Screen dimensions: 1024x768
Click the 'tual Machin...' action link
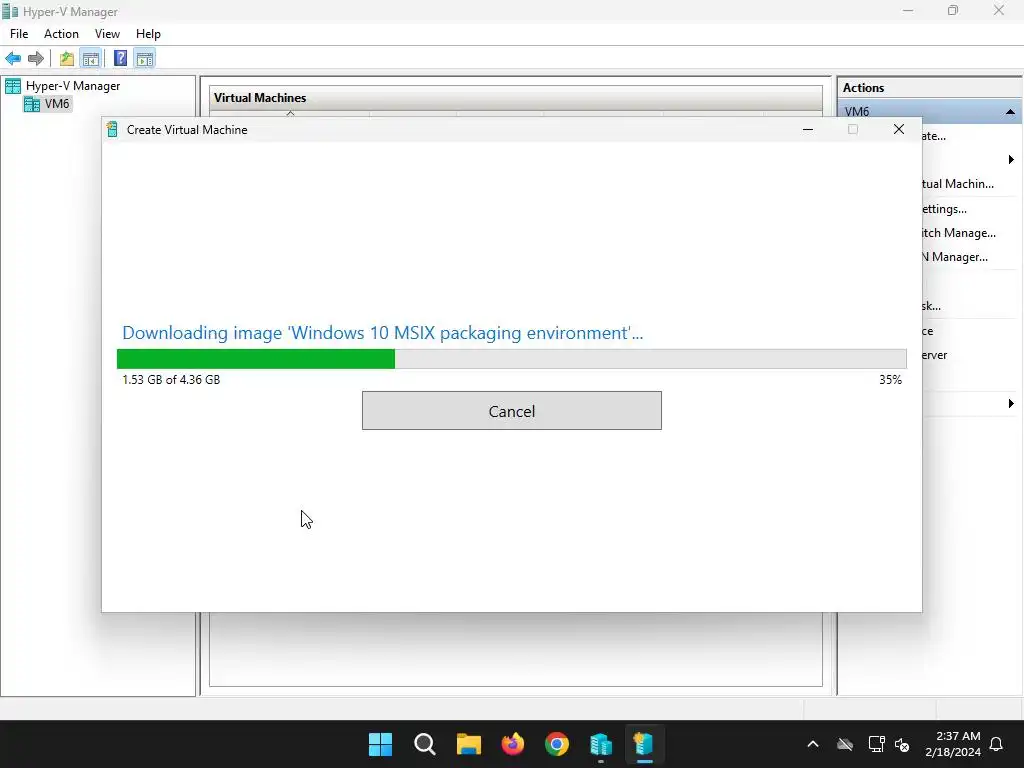[x=957, y=184]
